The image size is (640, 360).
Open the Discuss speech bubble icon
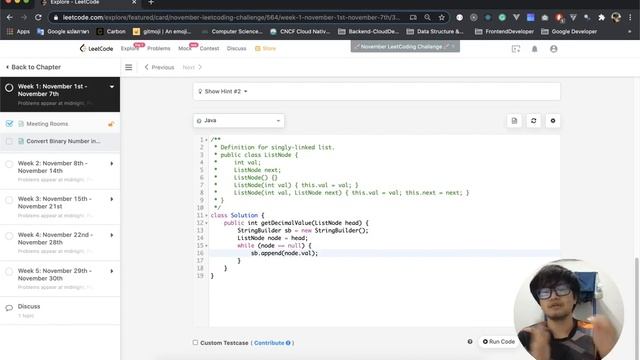tap(9, 308)
